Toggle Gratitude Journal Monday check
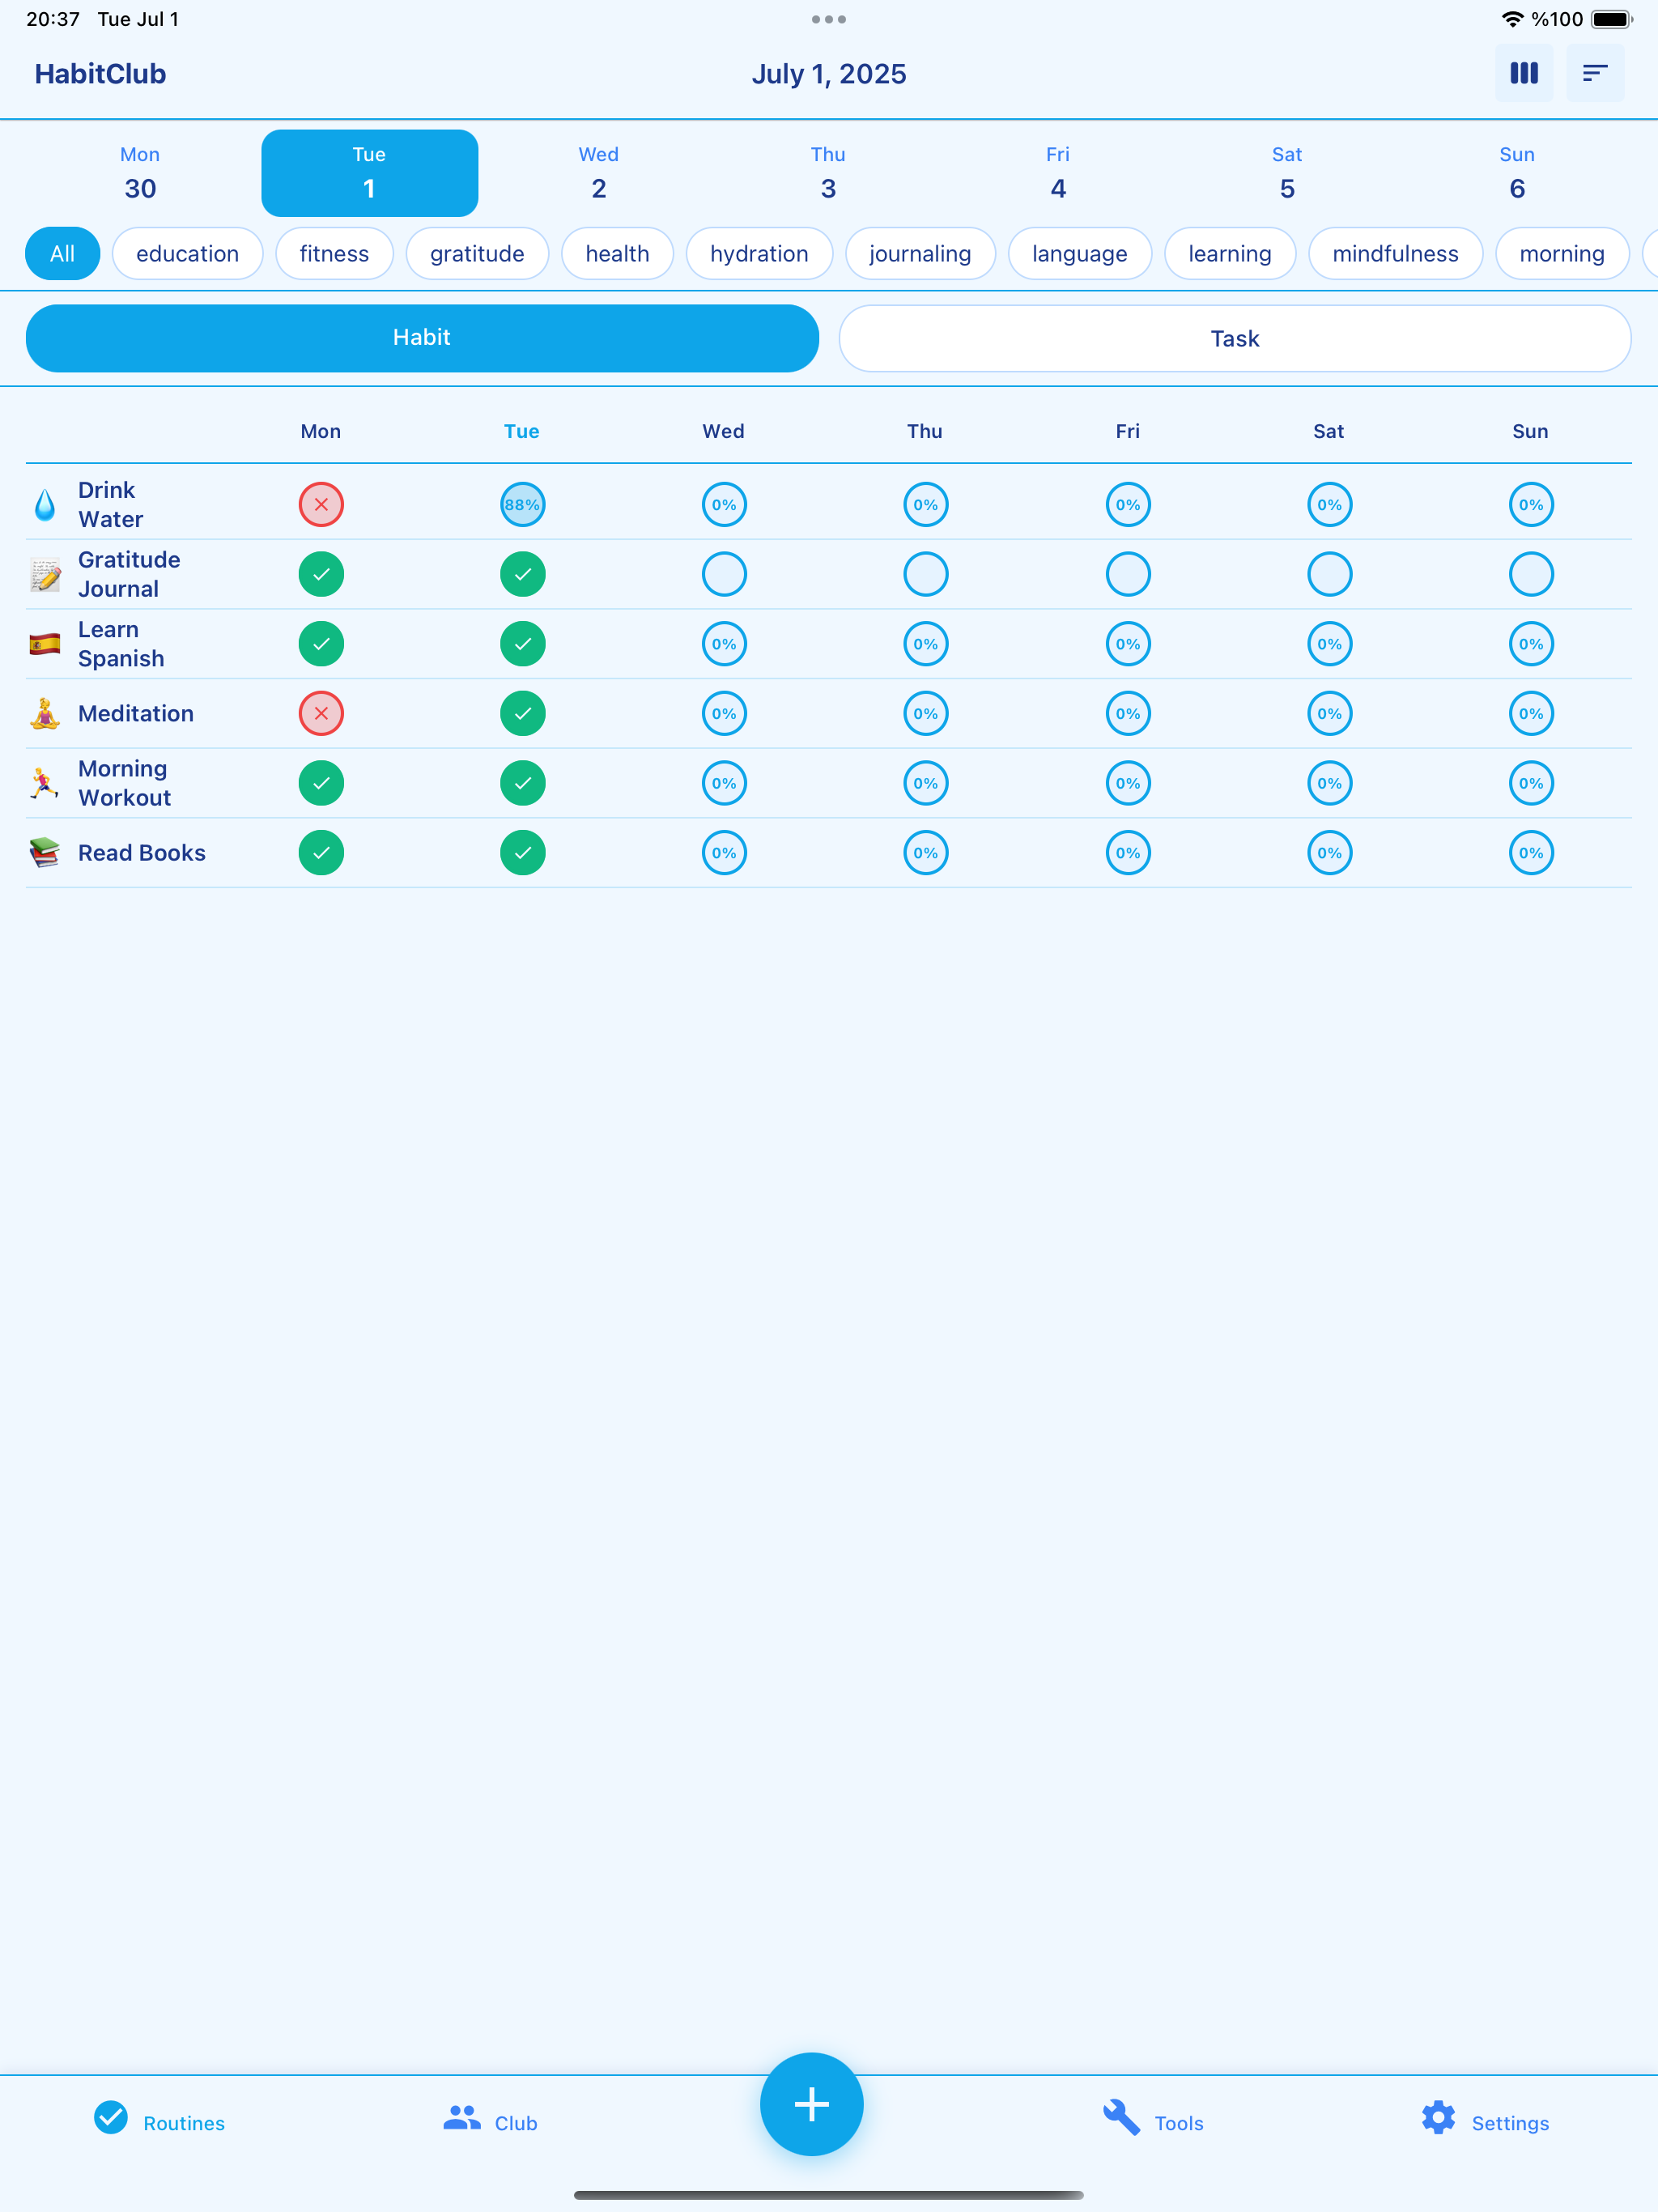This screenshot has height=2212, width=1658. point(321,575)
